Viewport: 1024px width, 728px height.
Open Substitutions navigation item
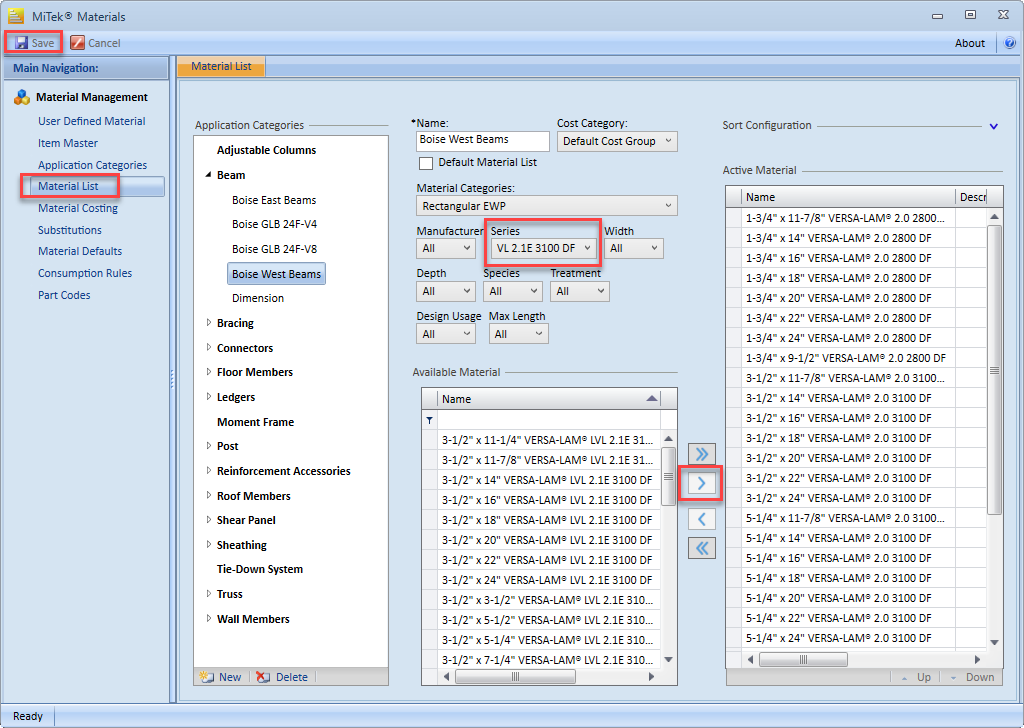tap(70, 230)
